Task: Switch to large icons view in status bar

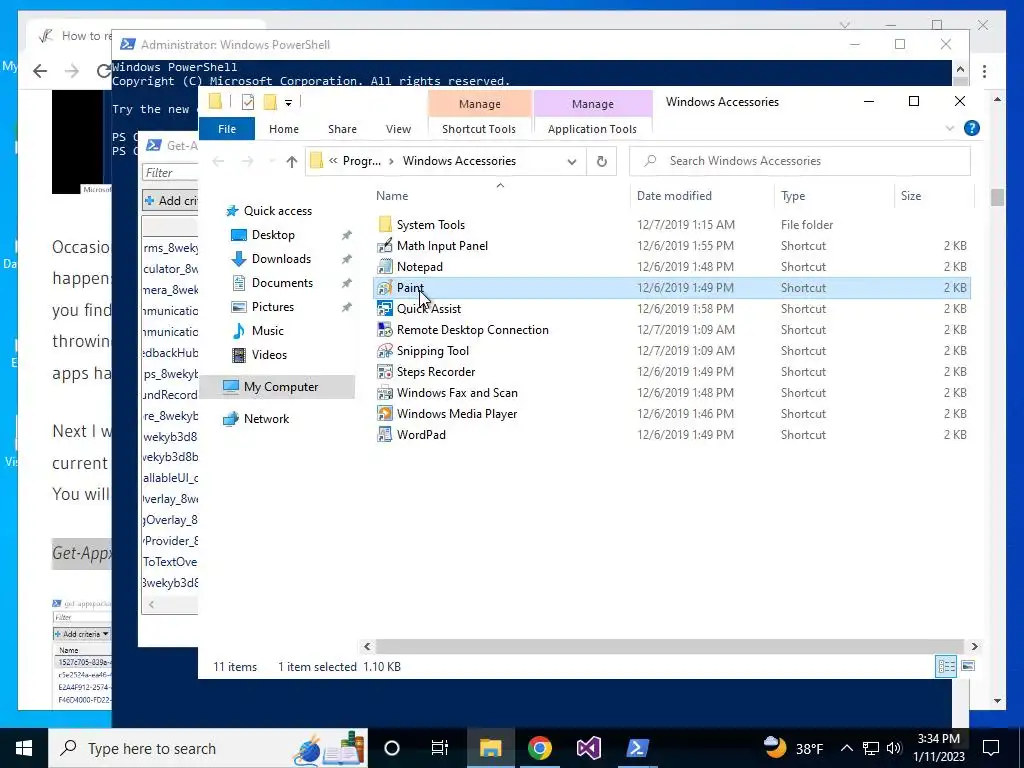Action: (968, 666)
